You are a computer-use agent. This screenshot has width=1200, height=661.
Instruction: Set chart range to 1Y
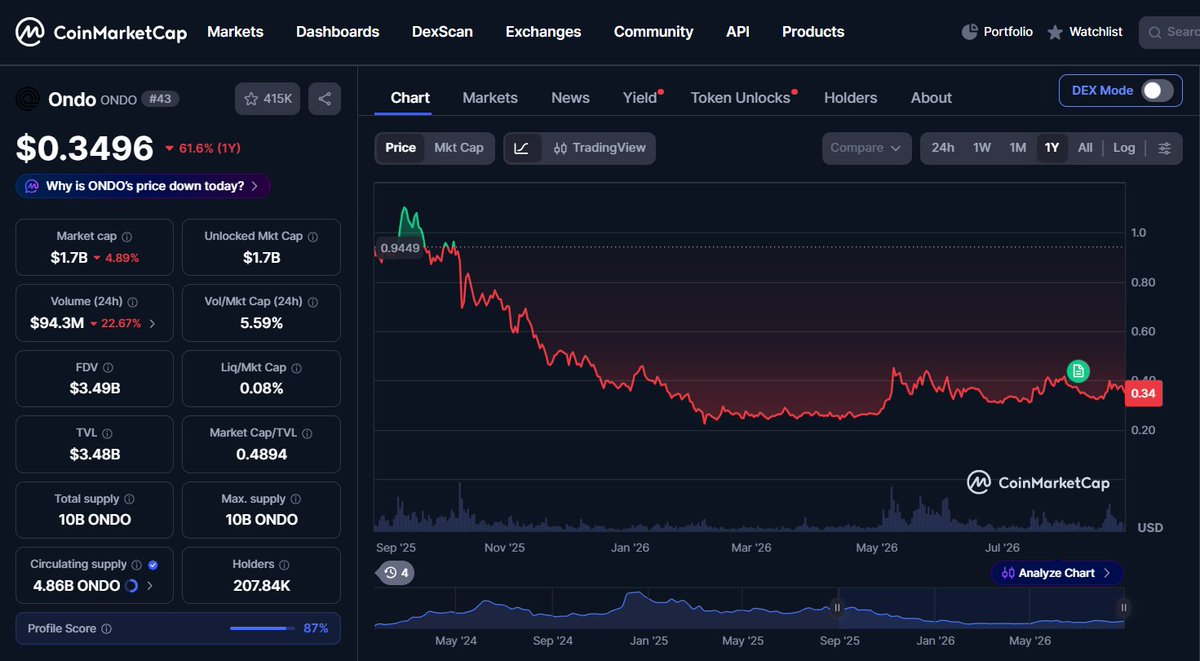1052,148
